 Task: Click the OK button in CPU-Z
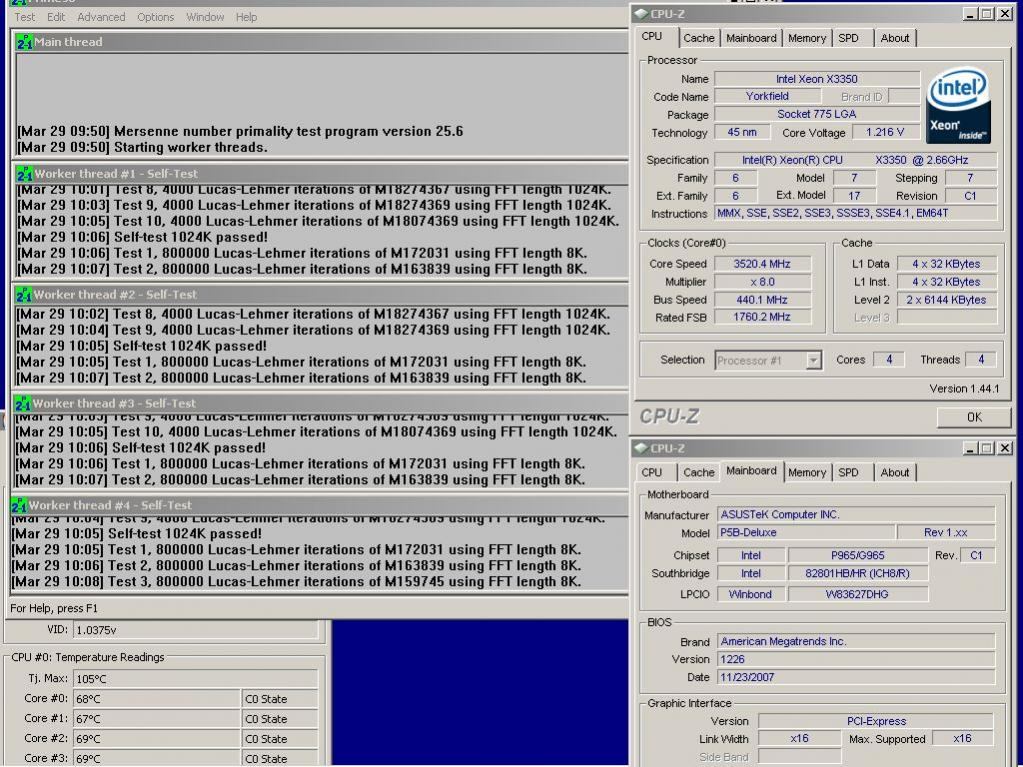(974, 417)
